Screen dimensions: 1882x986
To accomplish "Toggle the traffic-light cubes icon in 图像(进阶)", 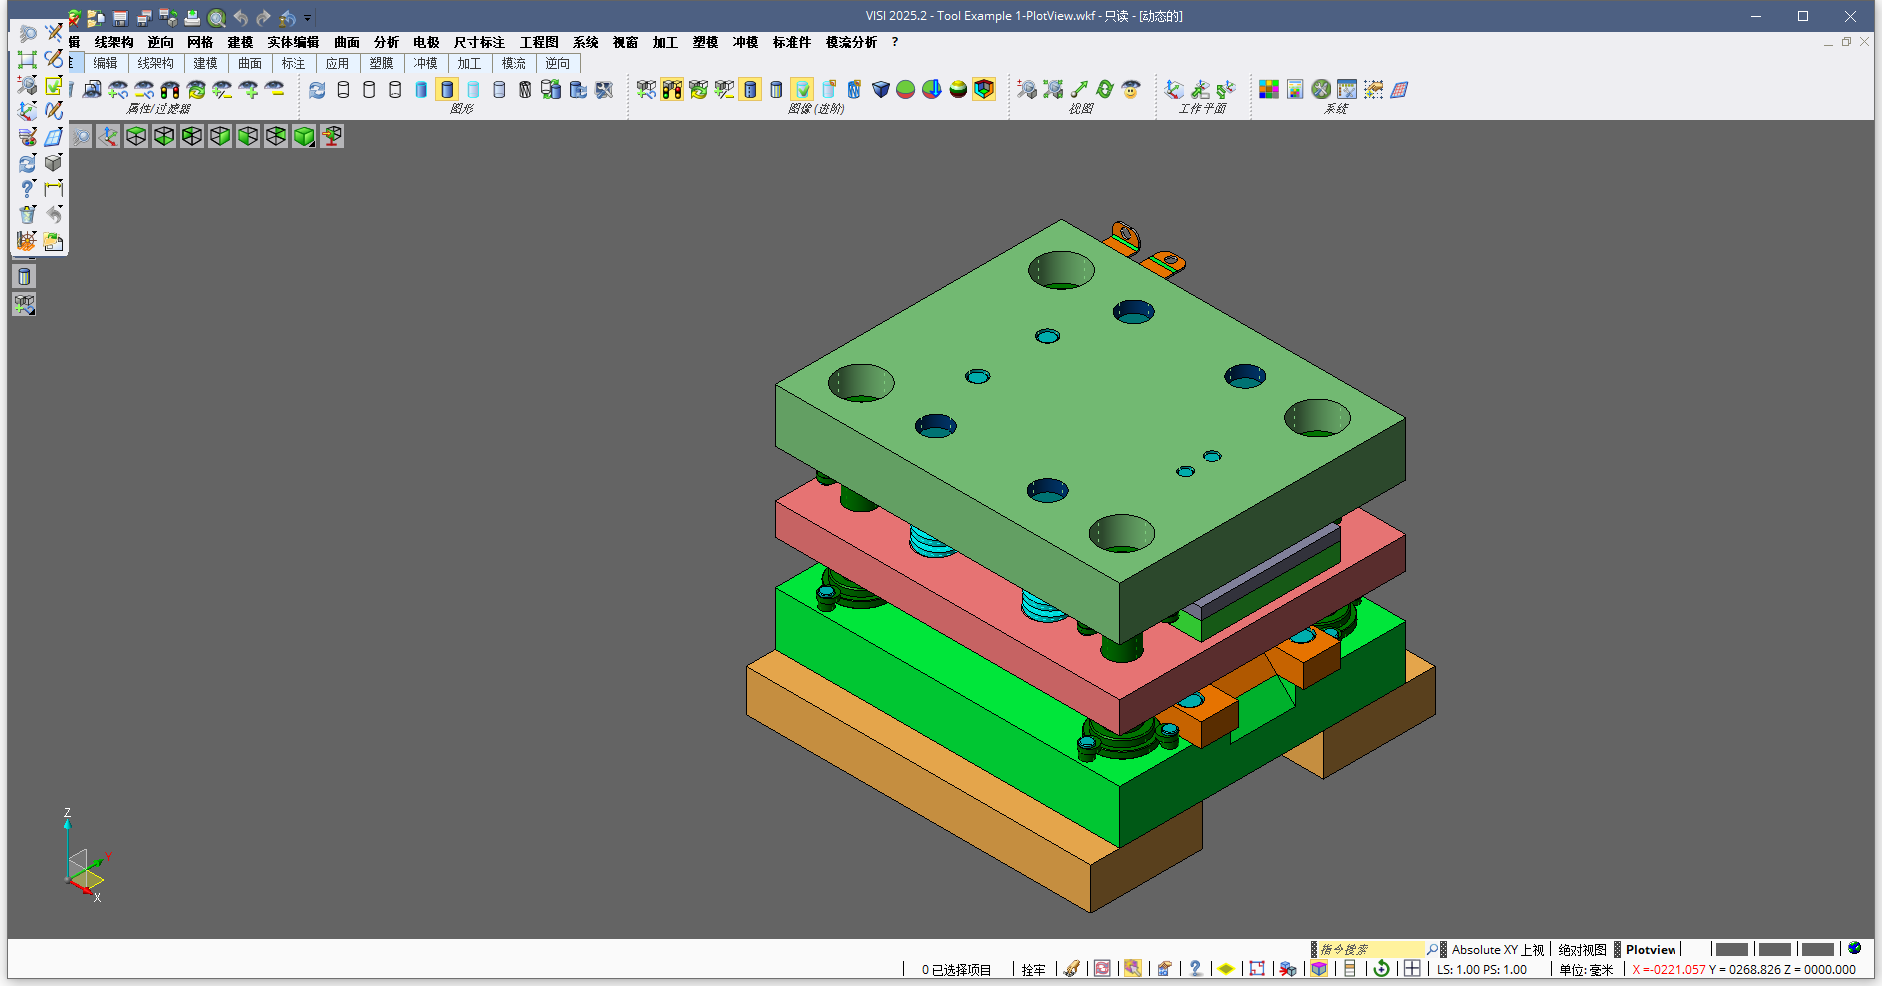I will point(672,90).
